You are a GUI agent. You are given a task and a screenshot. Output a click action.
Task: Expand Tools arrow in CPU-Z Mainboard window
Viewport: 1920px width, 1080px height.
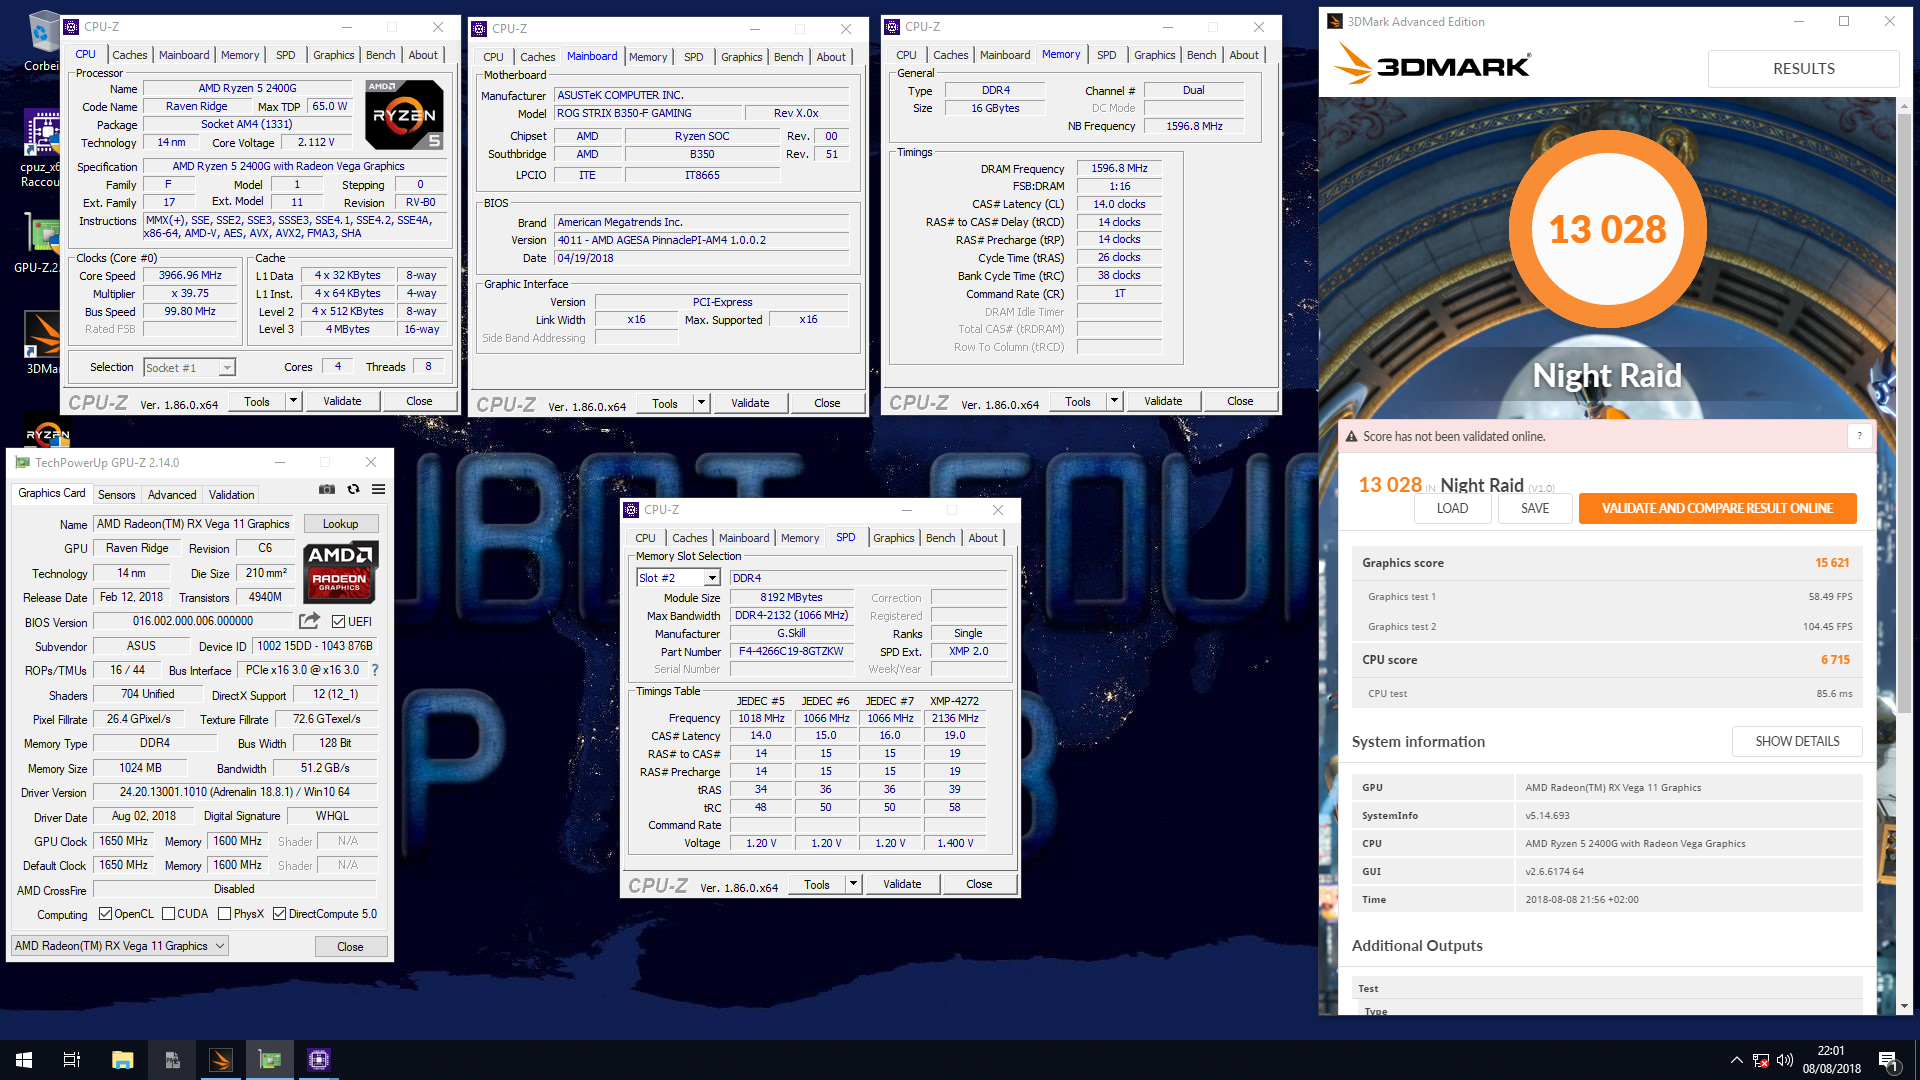701,403
